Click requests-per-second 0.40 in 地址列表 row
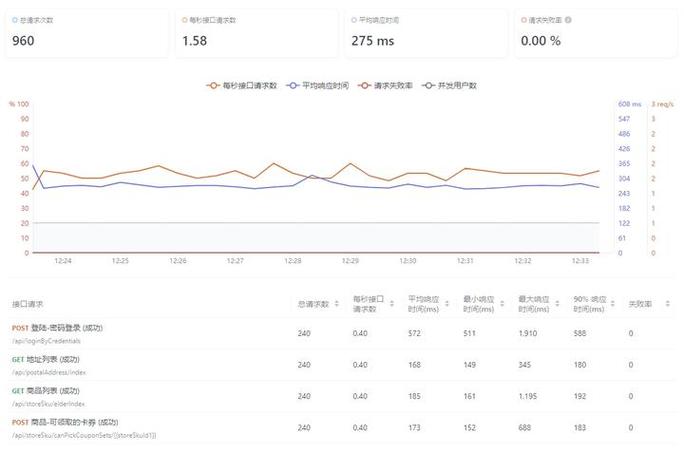 [x=360, y=365]
